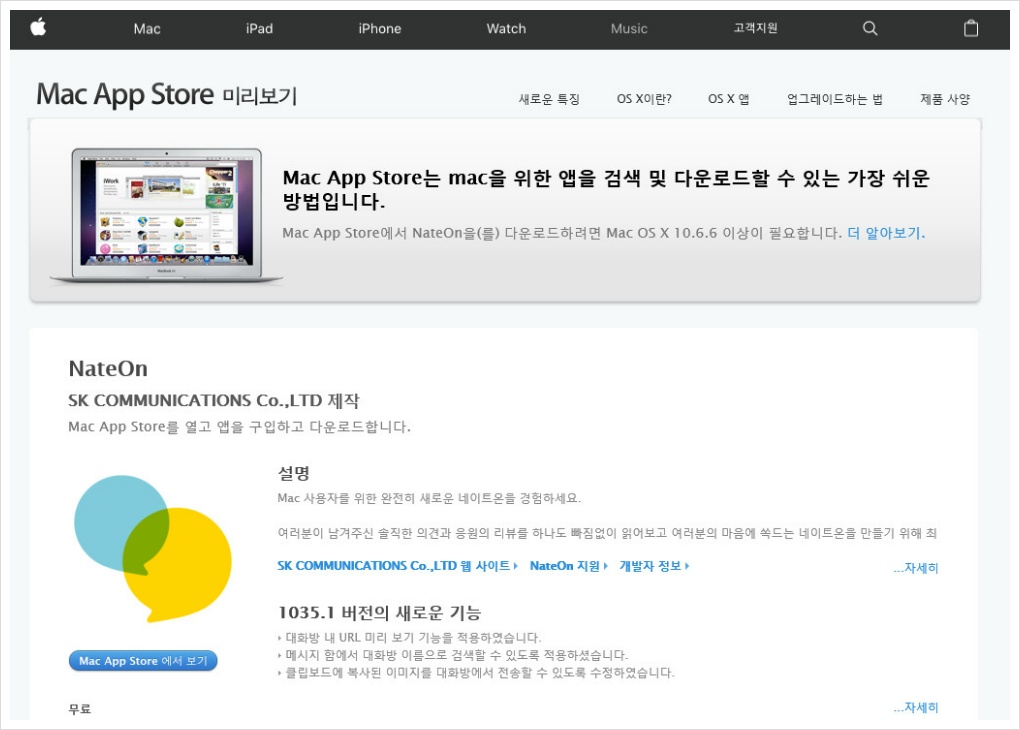The width and height of the screenshot is (1020, 730).
Task: Go to the 새로운 특징 tab
Action: point(549,99)
